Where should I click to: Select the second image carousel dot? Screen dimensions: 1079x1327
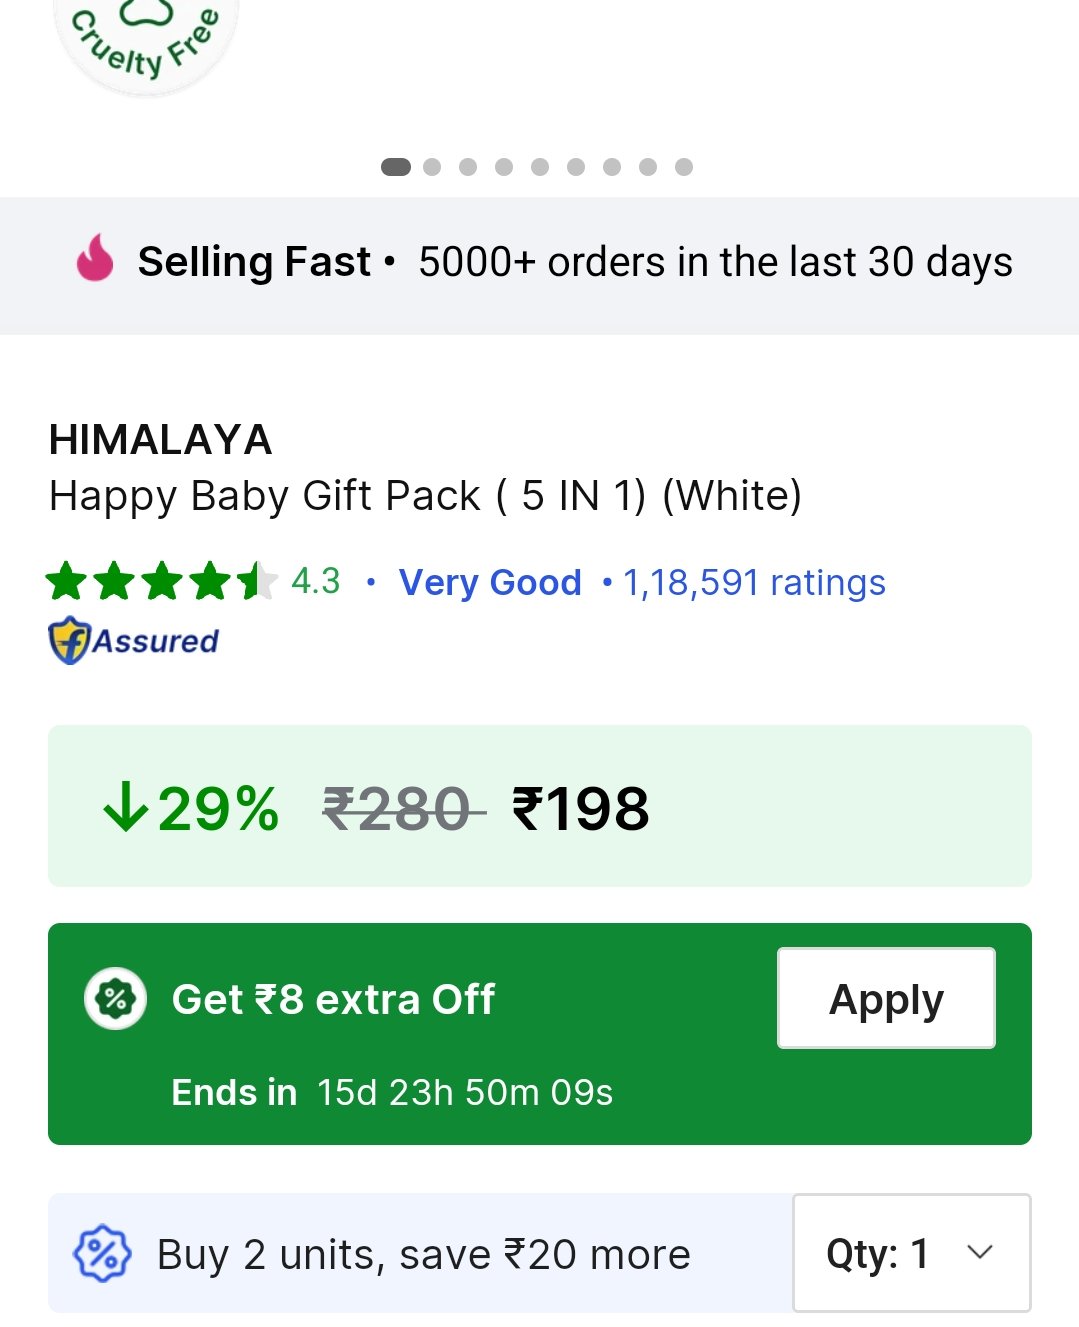tap(432, 167)
